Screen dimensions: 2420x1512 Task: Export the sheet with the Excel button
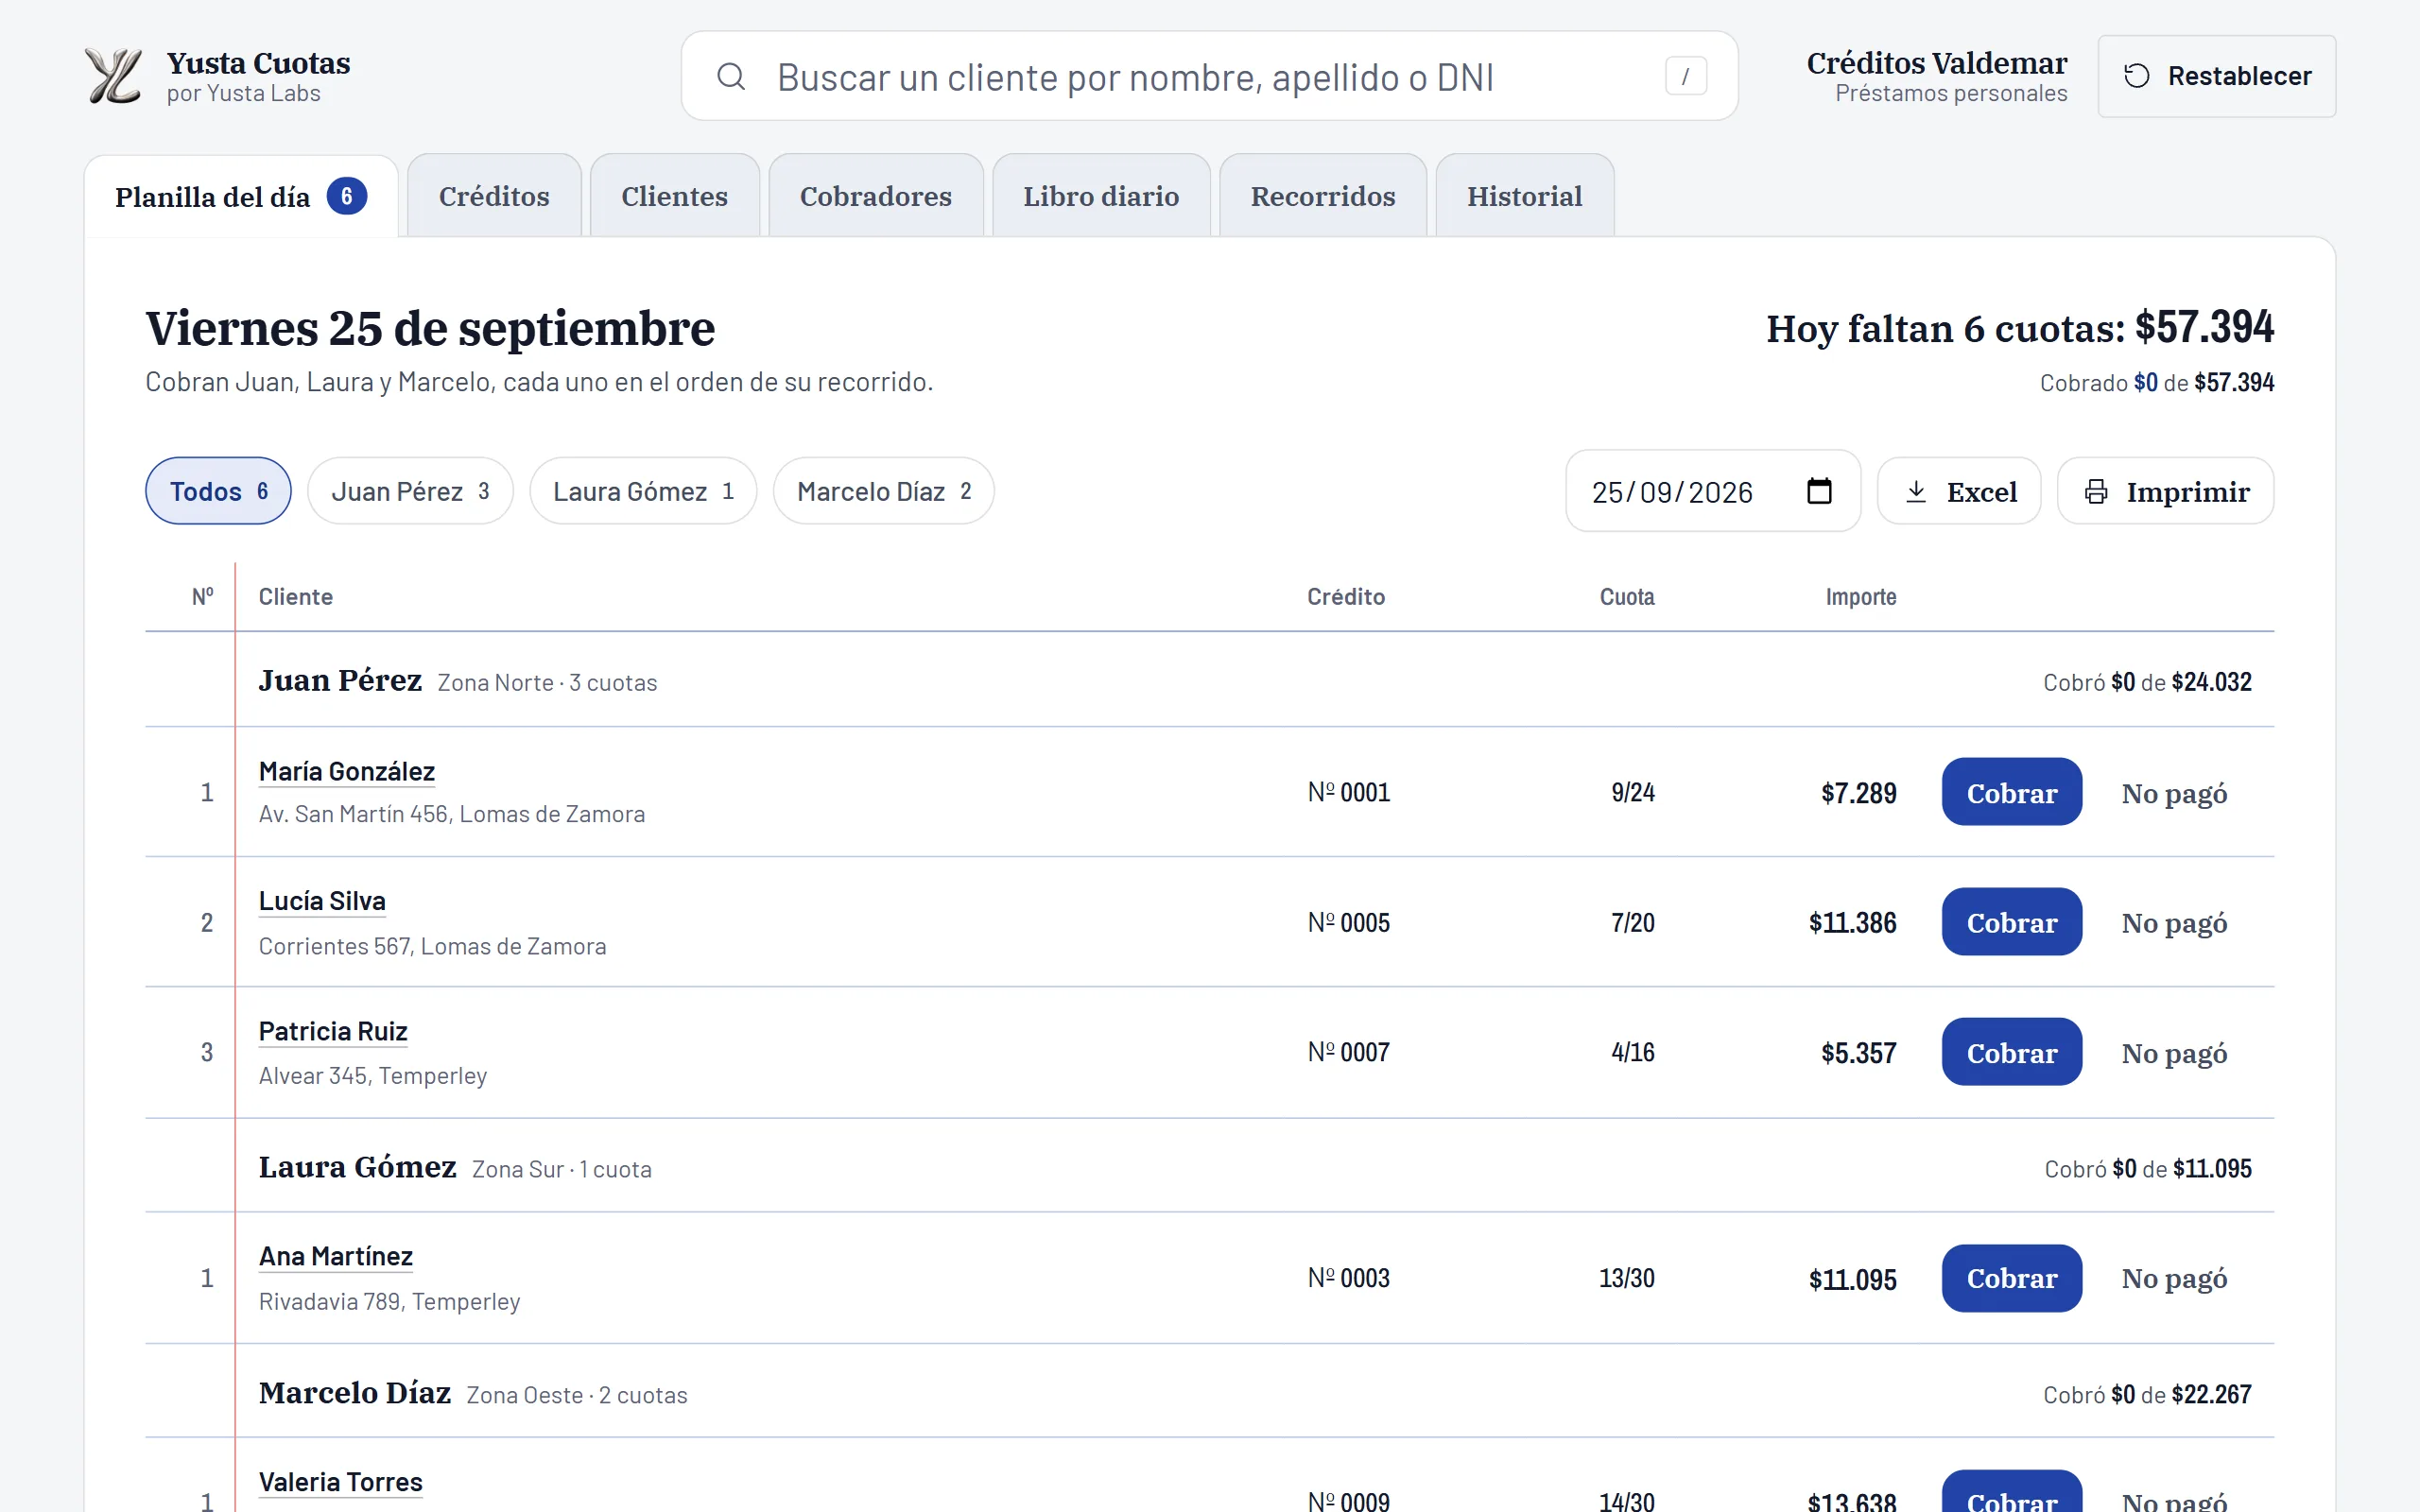pos(1959,491)
